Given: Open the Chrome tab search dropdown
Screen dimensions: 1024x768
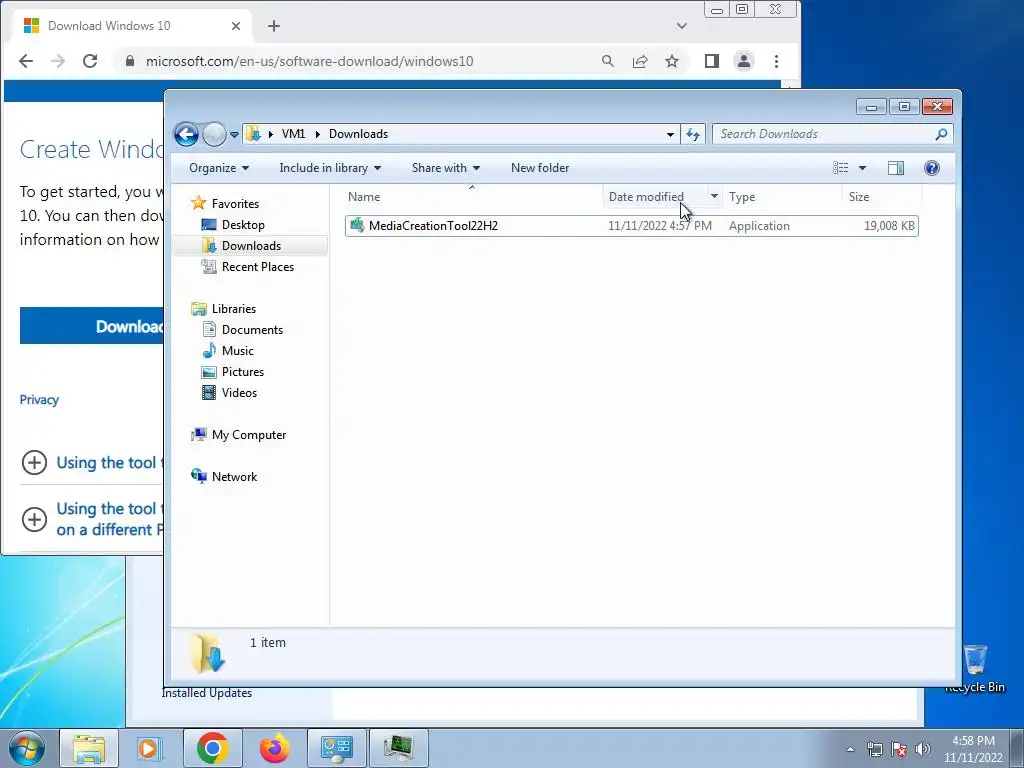Looking at the screenshot, I should point(681,26).
